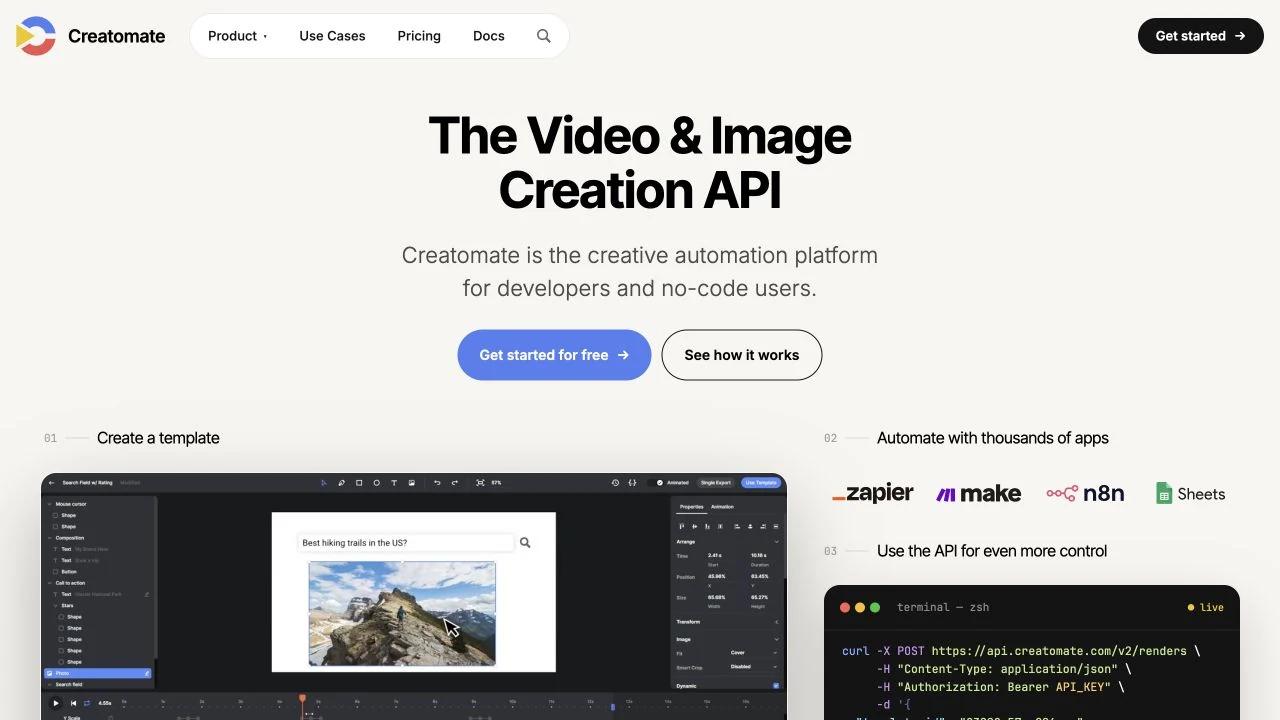Click the See how it works button
Image resolution: width=1280 pixels, height=720 pixels.
742,355
